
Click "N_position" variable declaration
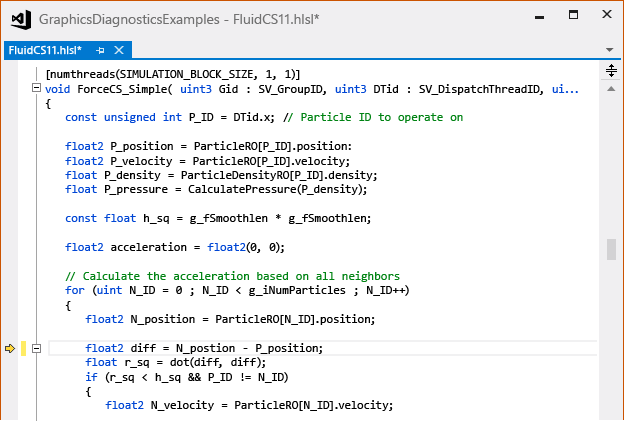click(x=163, y=320)
